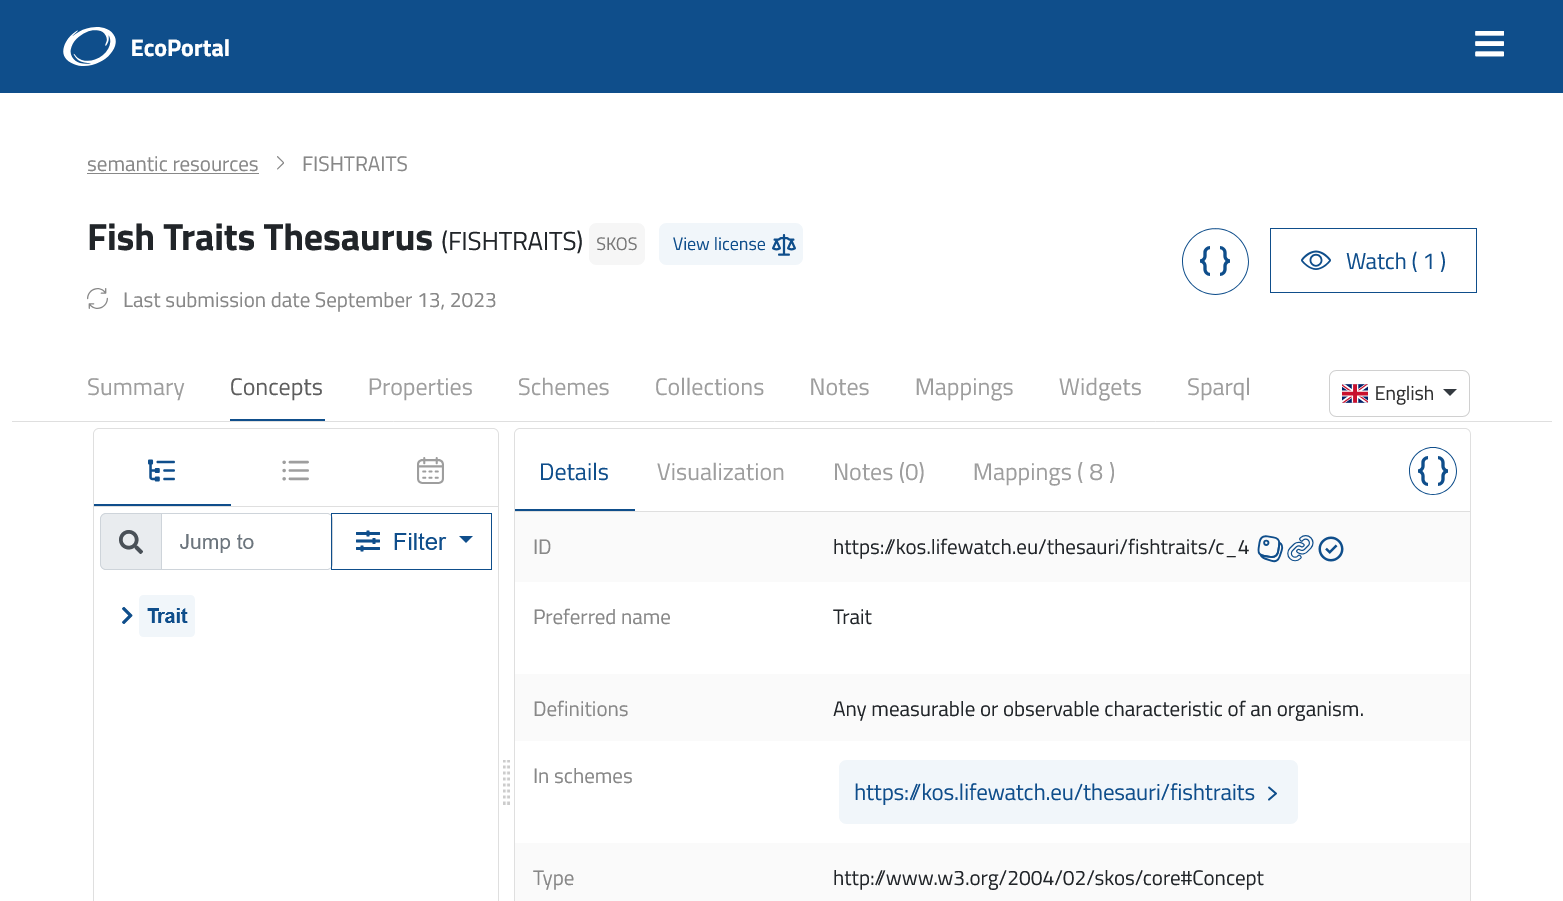Click the panel resize handle divider
Screen dimensions: 1563x901
point(506,782)
